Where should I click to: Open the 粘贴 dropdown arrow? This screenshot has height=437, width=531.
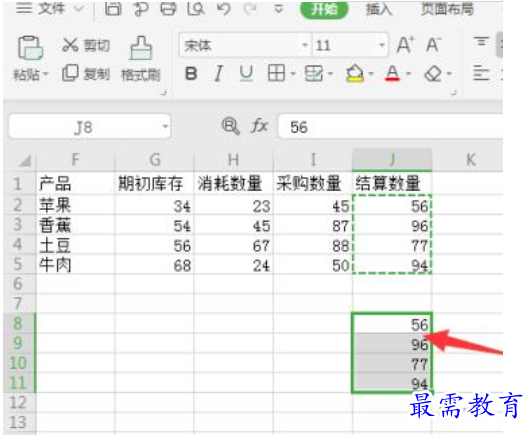(x=45, y=74)
